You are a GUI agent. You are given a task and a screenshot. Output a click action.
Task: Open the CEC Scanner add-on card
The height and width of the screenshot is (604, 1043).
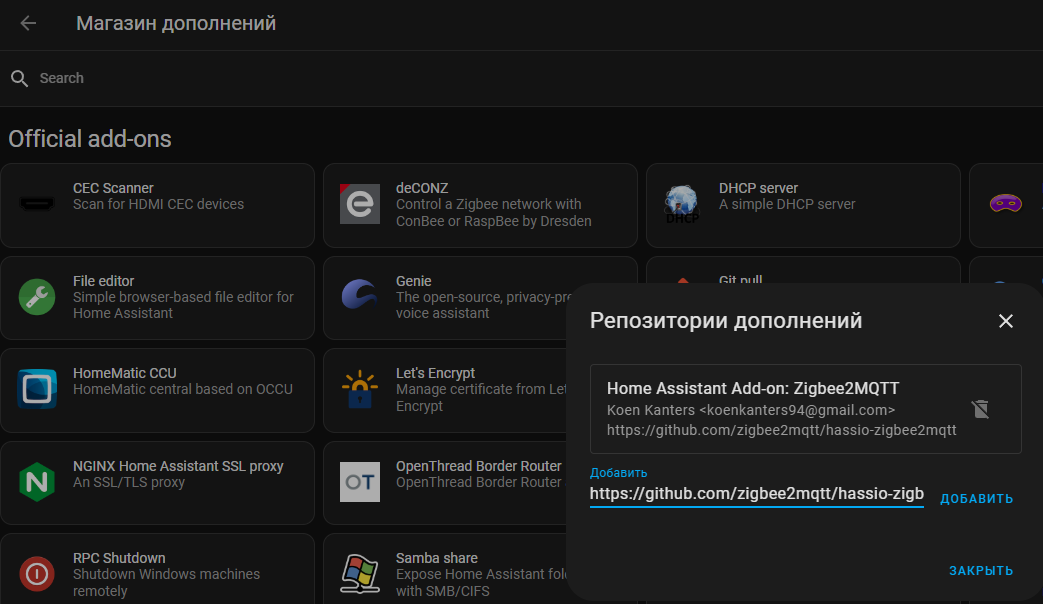[x=157, y=206]
